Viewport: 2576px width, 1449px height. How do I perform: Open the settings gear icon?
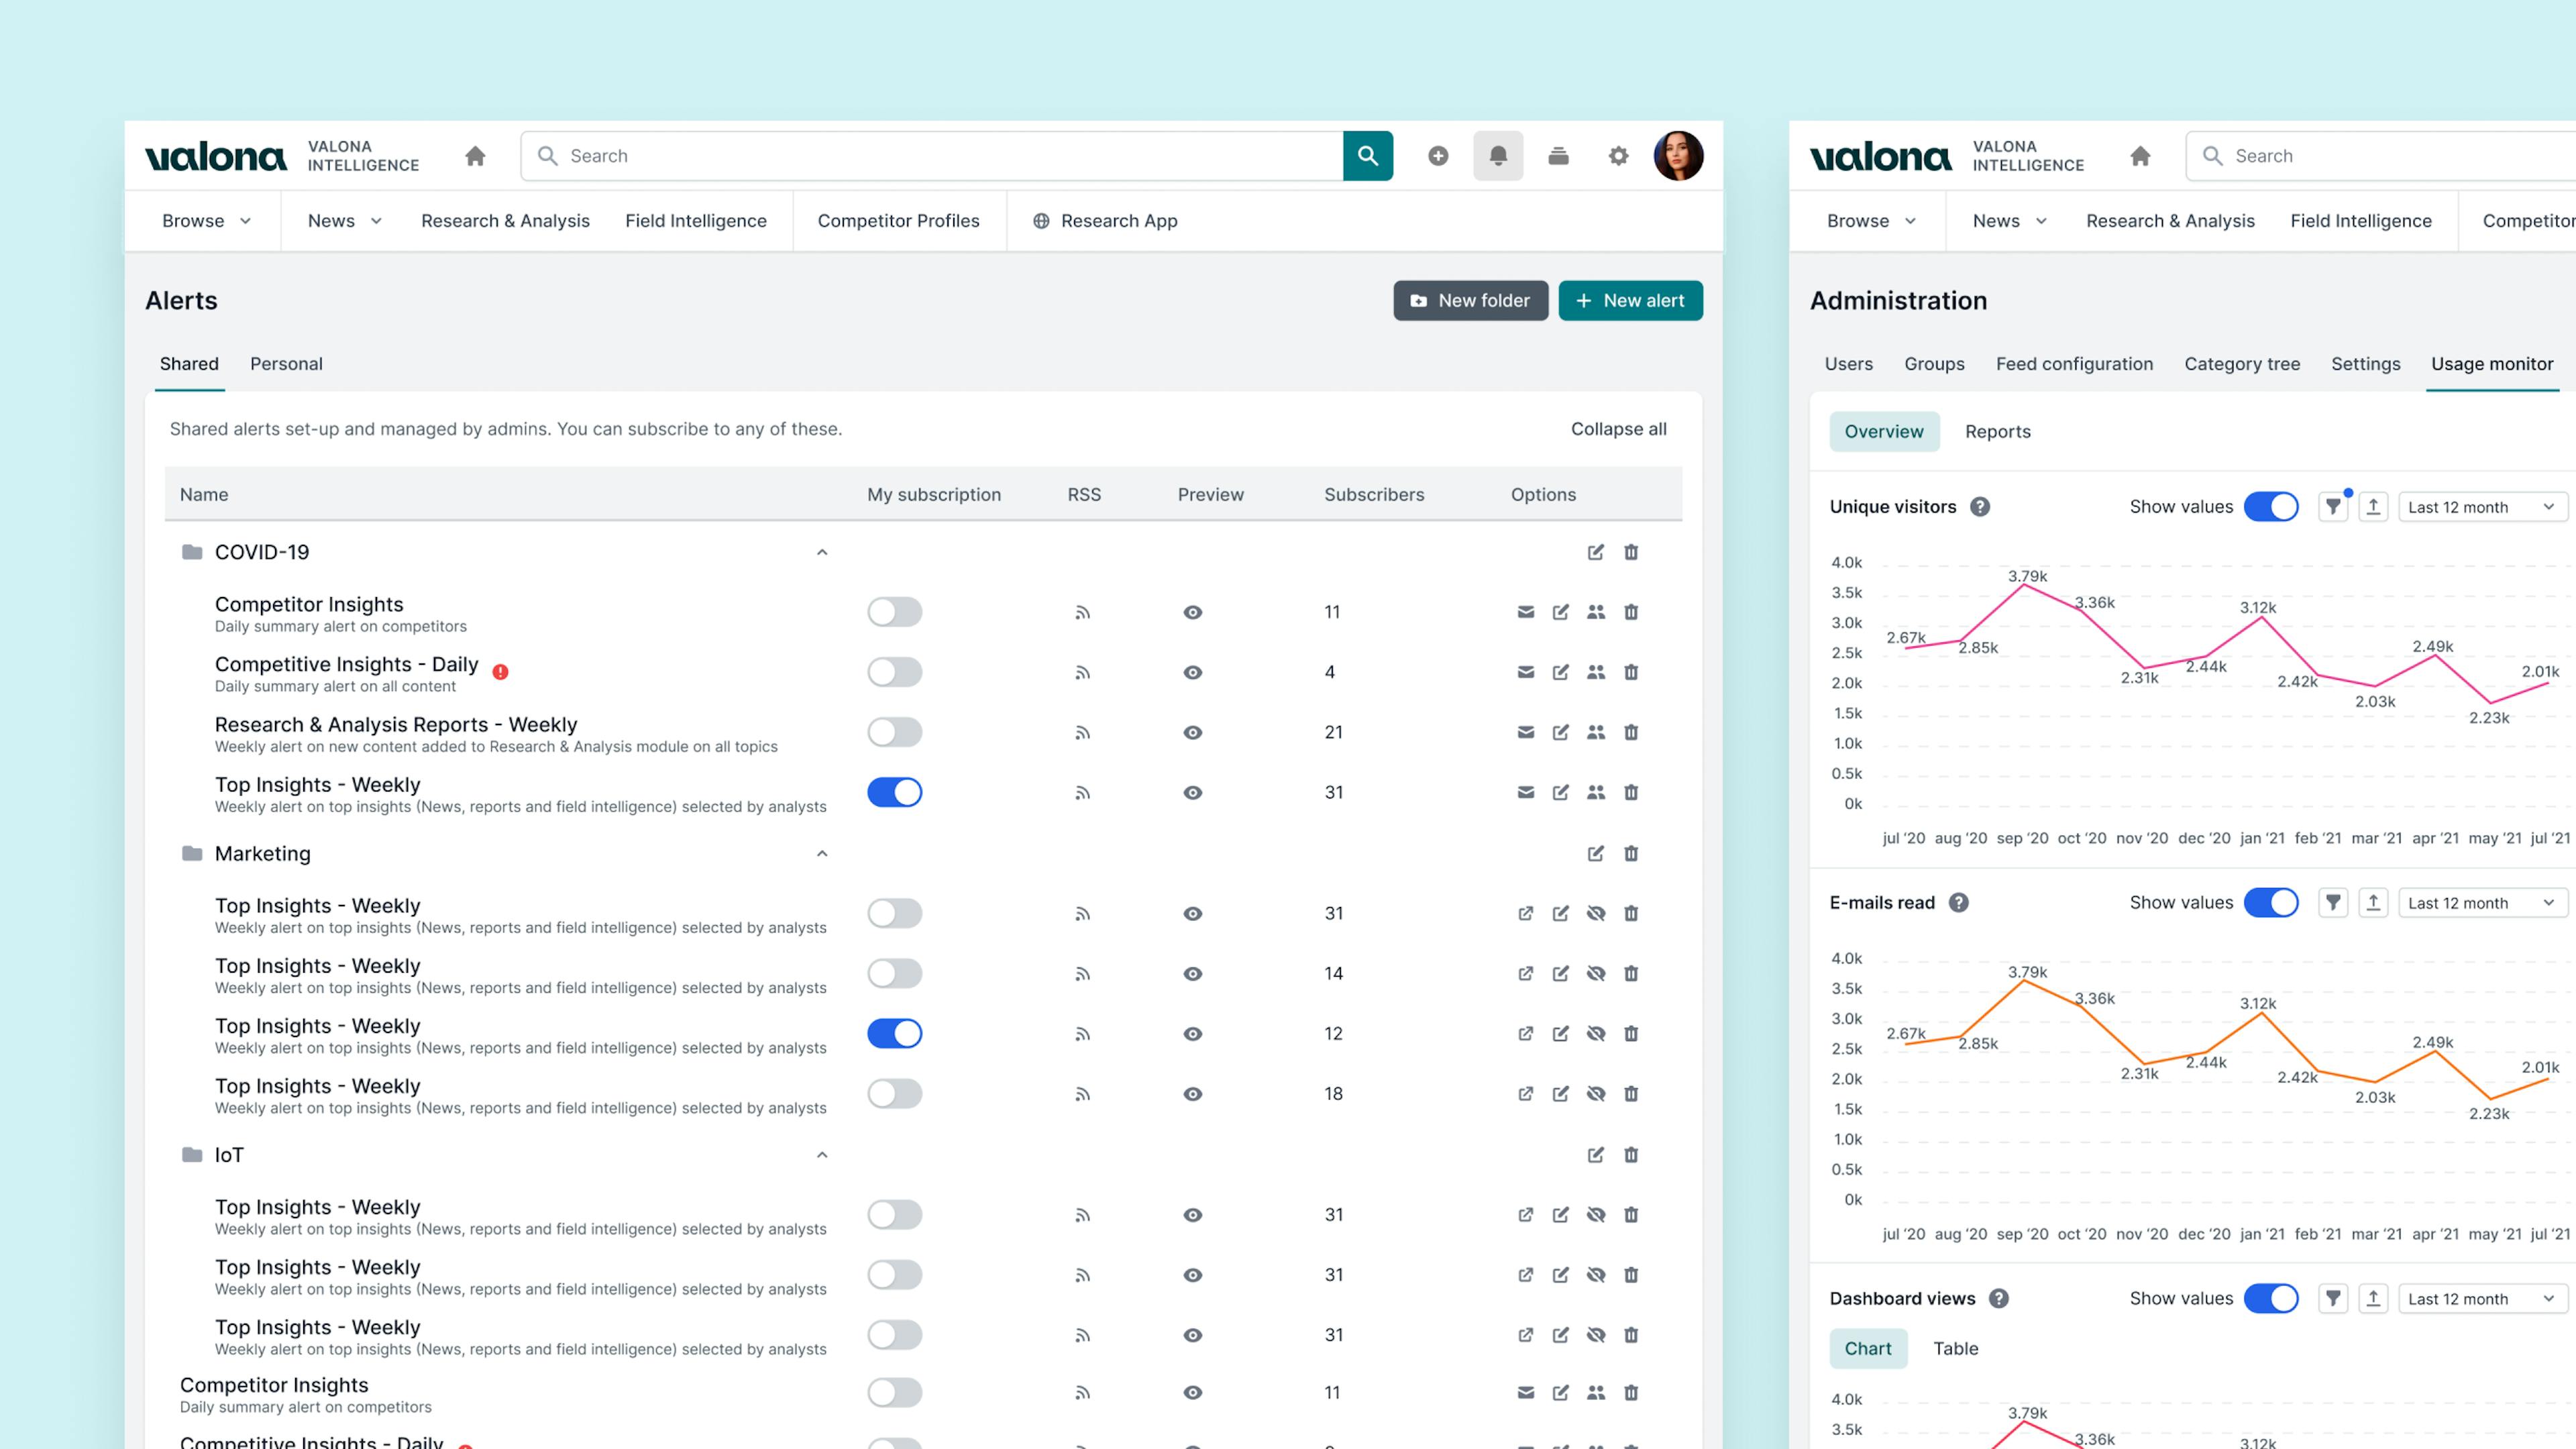pos(1618,156)
